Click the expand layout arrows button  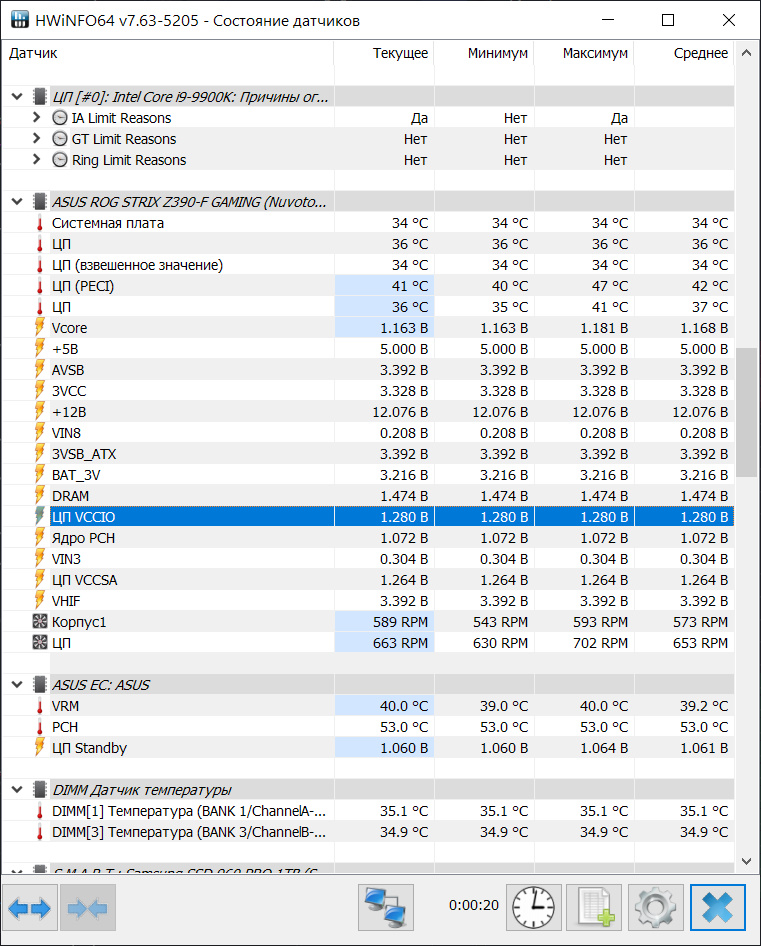pos(30,907)
